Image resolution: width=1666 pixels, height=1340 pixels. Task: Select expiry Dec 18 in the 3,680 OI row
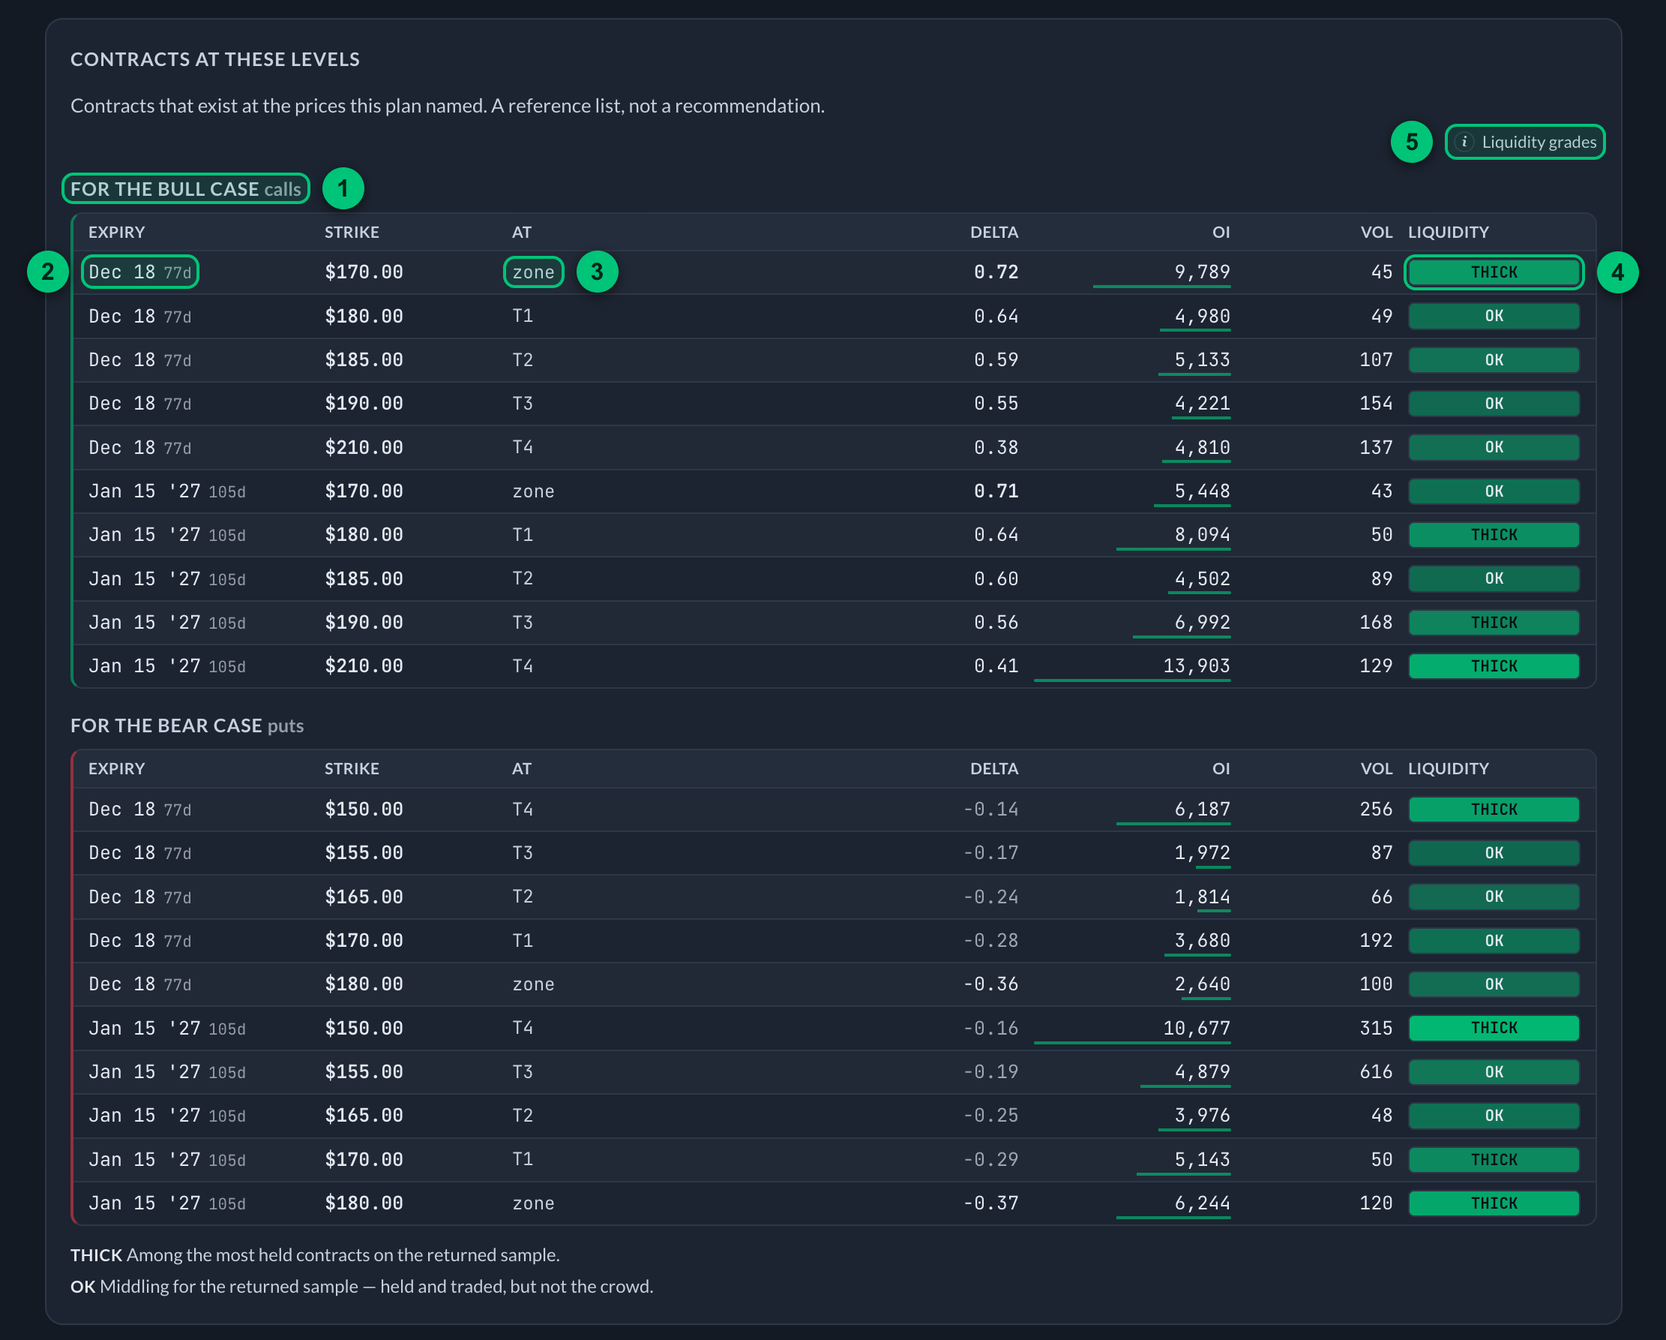pyautogui.click(x=140, y=941)
